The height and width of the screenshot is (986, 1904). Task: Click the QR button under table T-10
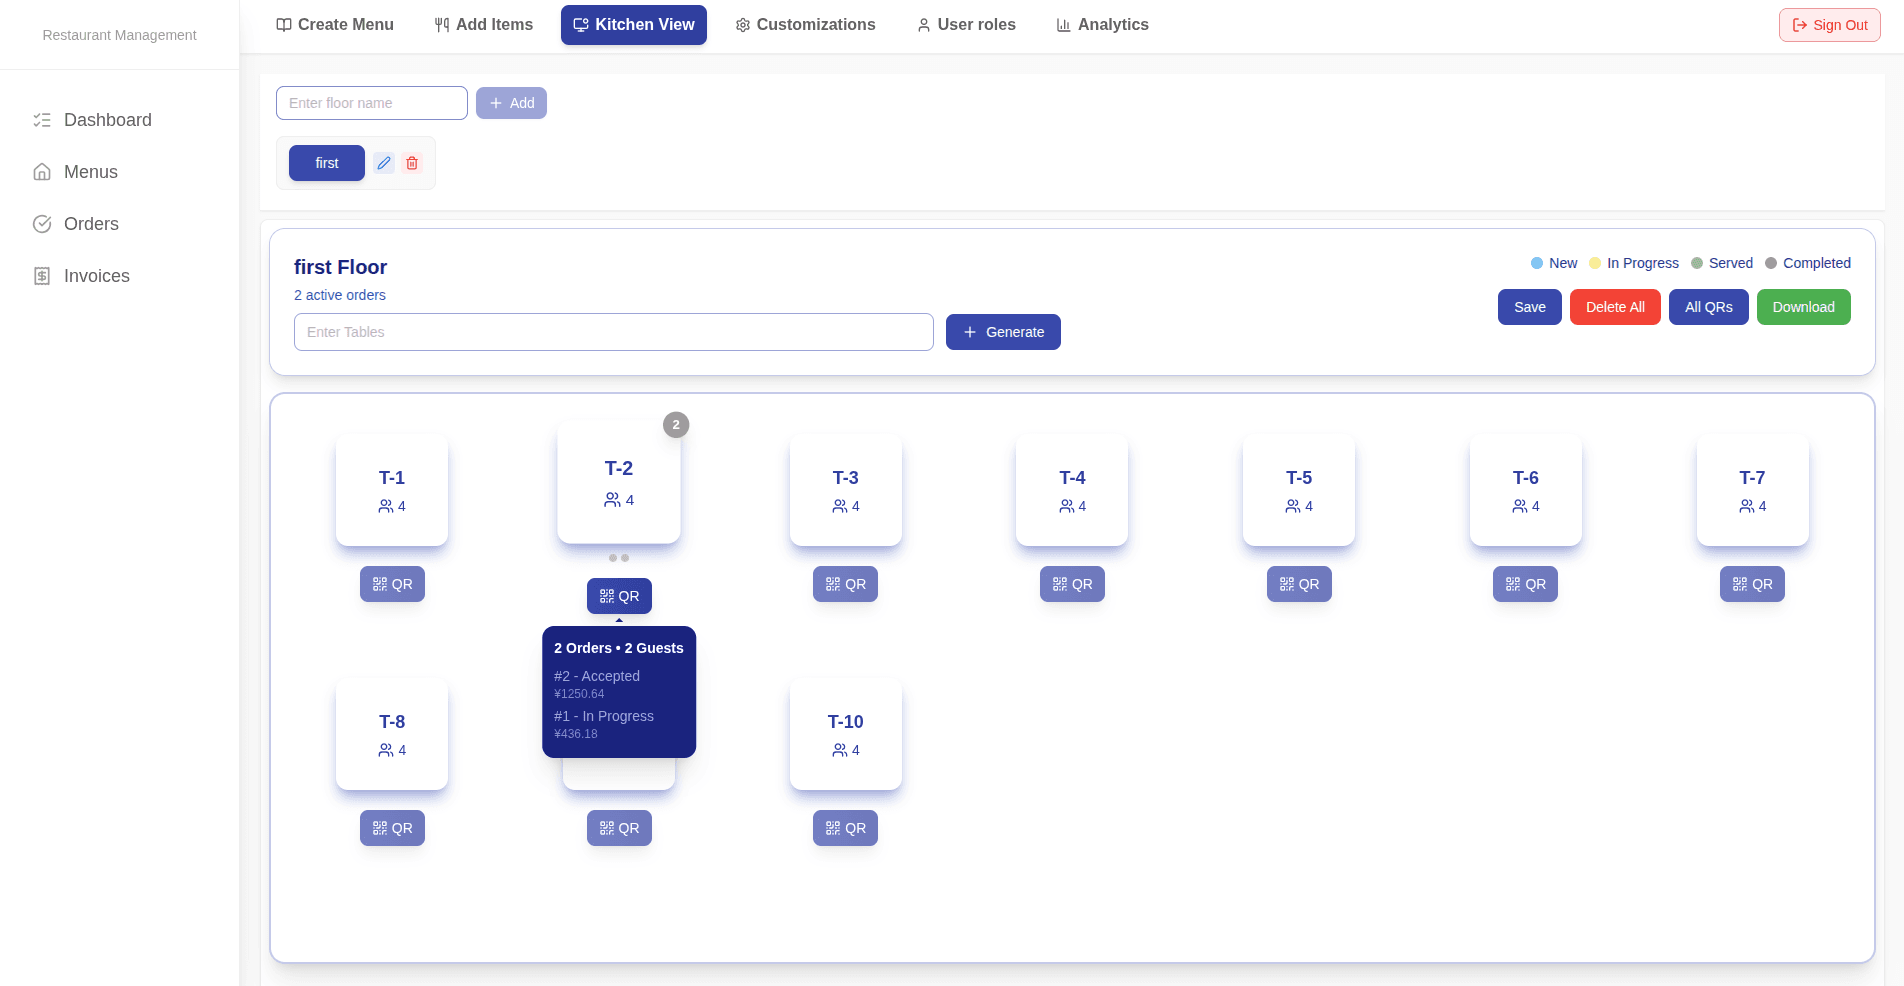click(845, 828)
